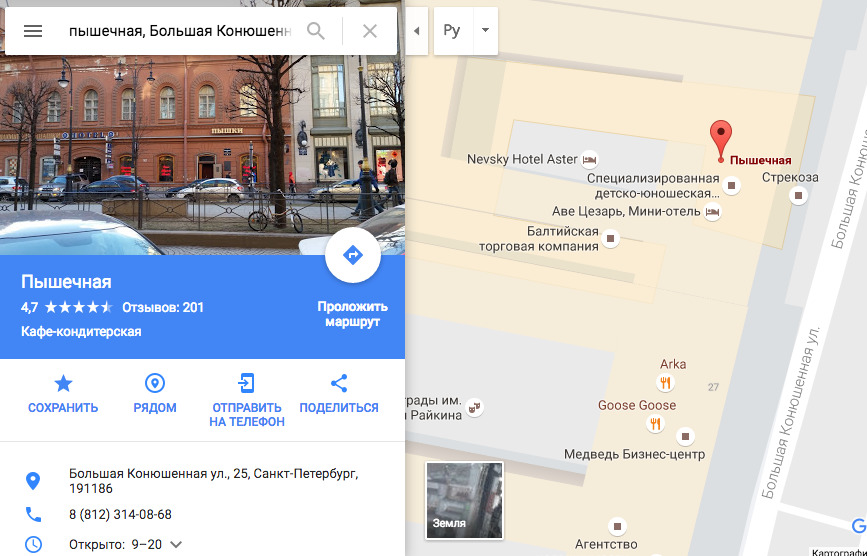Click Goose Goose map label
The image size is (867, 556).
click(x=637, y=405)
